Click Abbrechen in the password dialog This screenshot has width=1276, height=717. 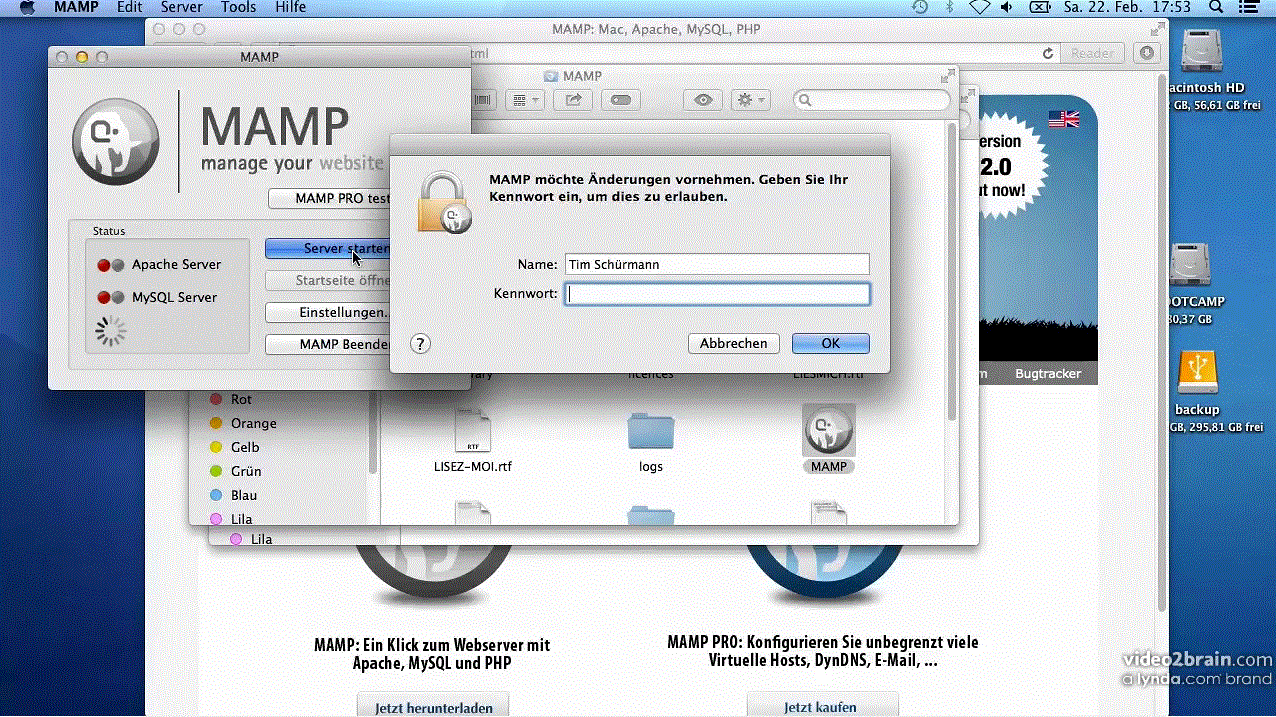pyautogui.click(x=733, y=343)
